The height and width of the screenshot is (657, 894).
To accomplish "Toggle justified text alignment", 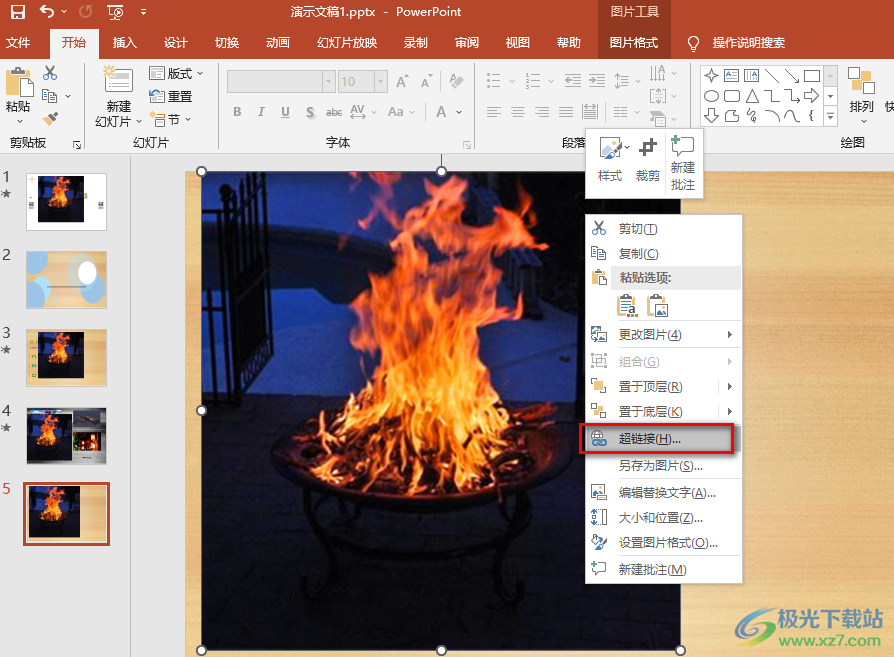I will pyautogui.click(x=566, y=112).
